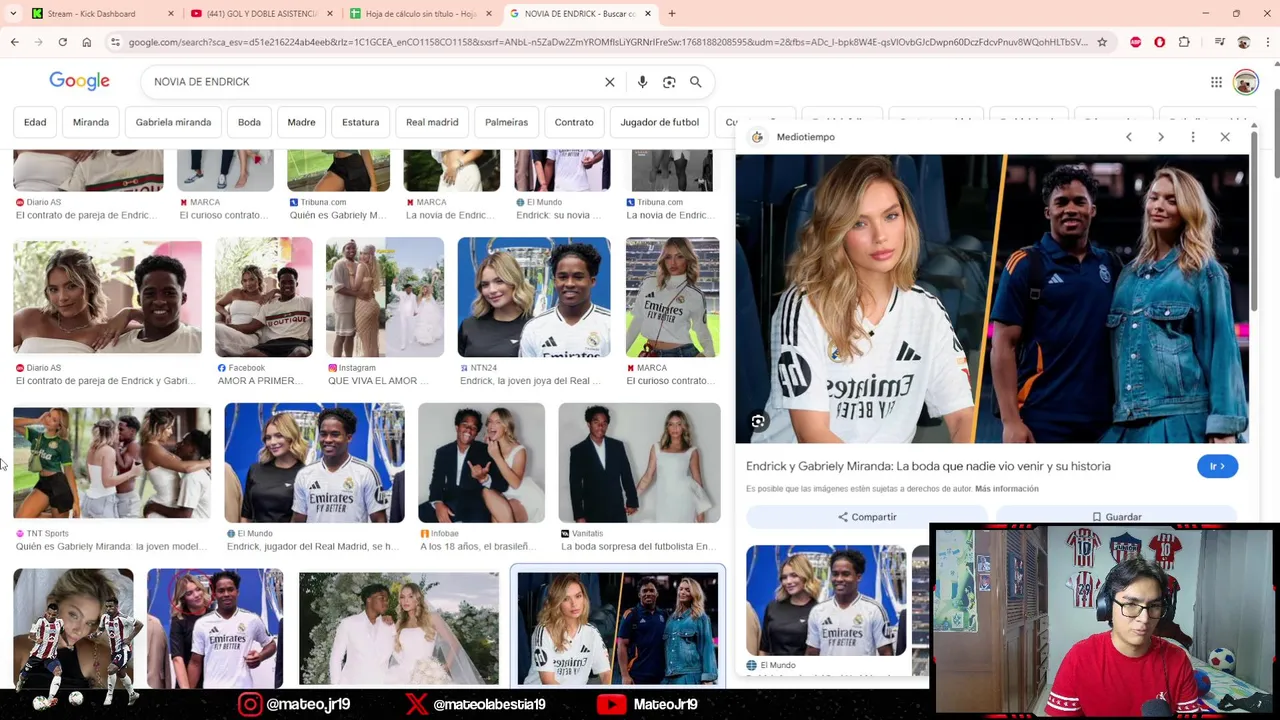Filter results by the Real madrid chip
The image size is (1280, 720).
[x=432, y=122]
